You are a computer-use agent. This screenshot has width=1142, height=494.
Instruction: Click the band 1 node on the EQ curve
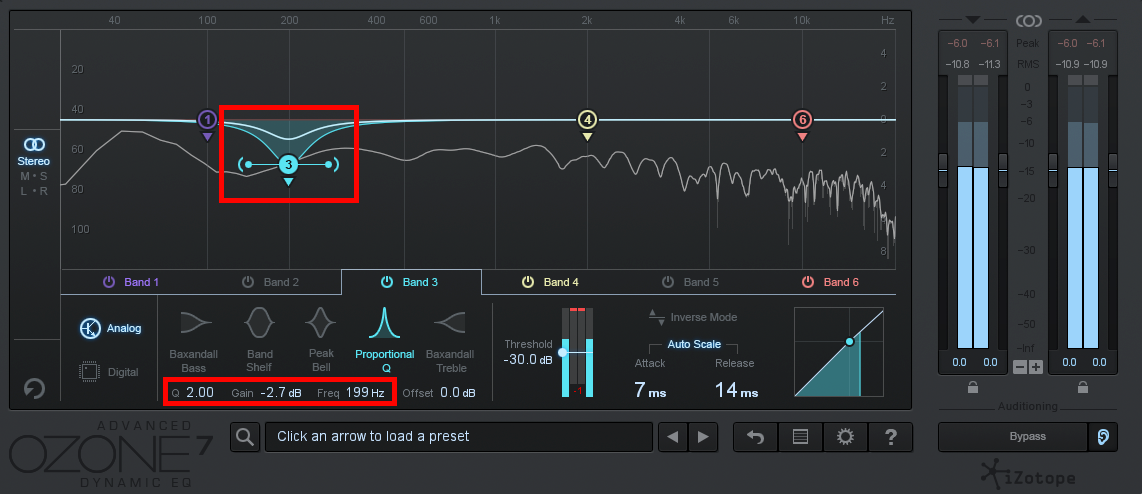coord(208,119)
